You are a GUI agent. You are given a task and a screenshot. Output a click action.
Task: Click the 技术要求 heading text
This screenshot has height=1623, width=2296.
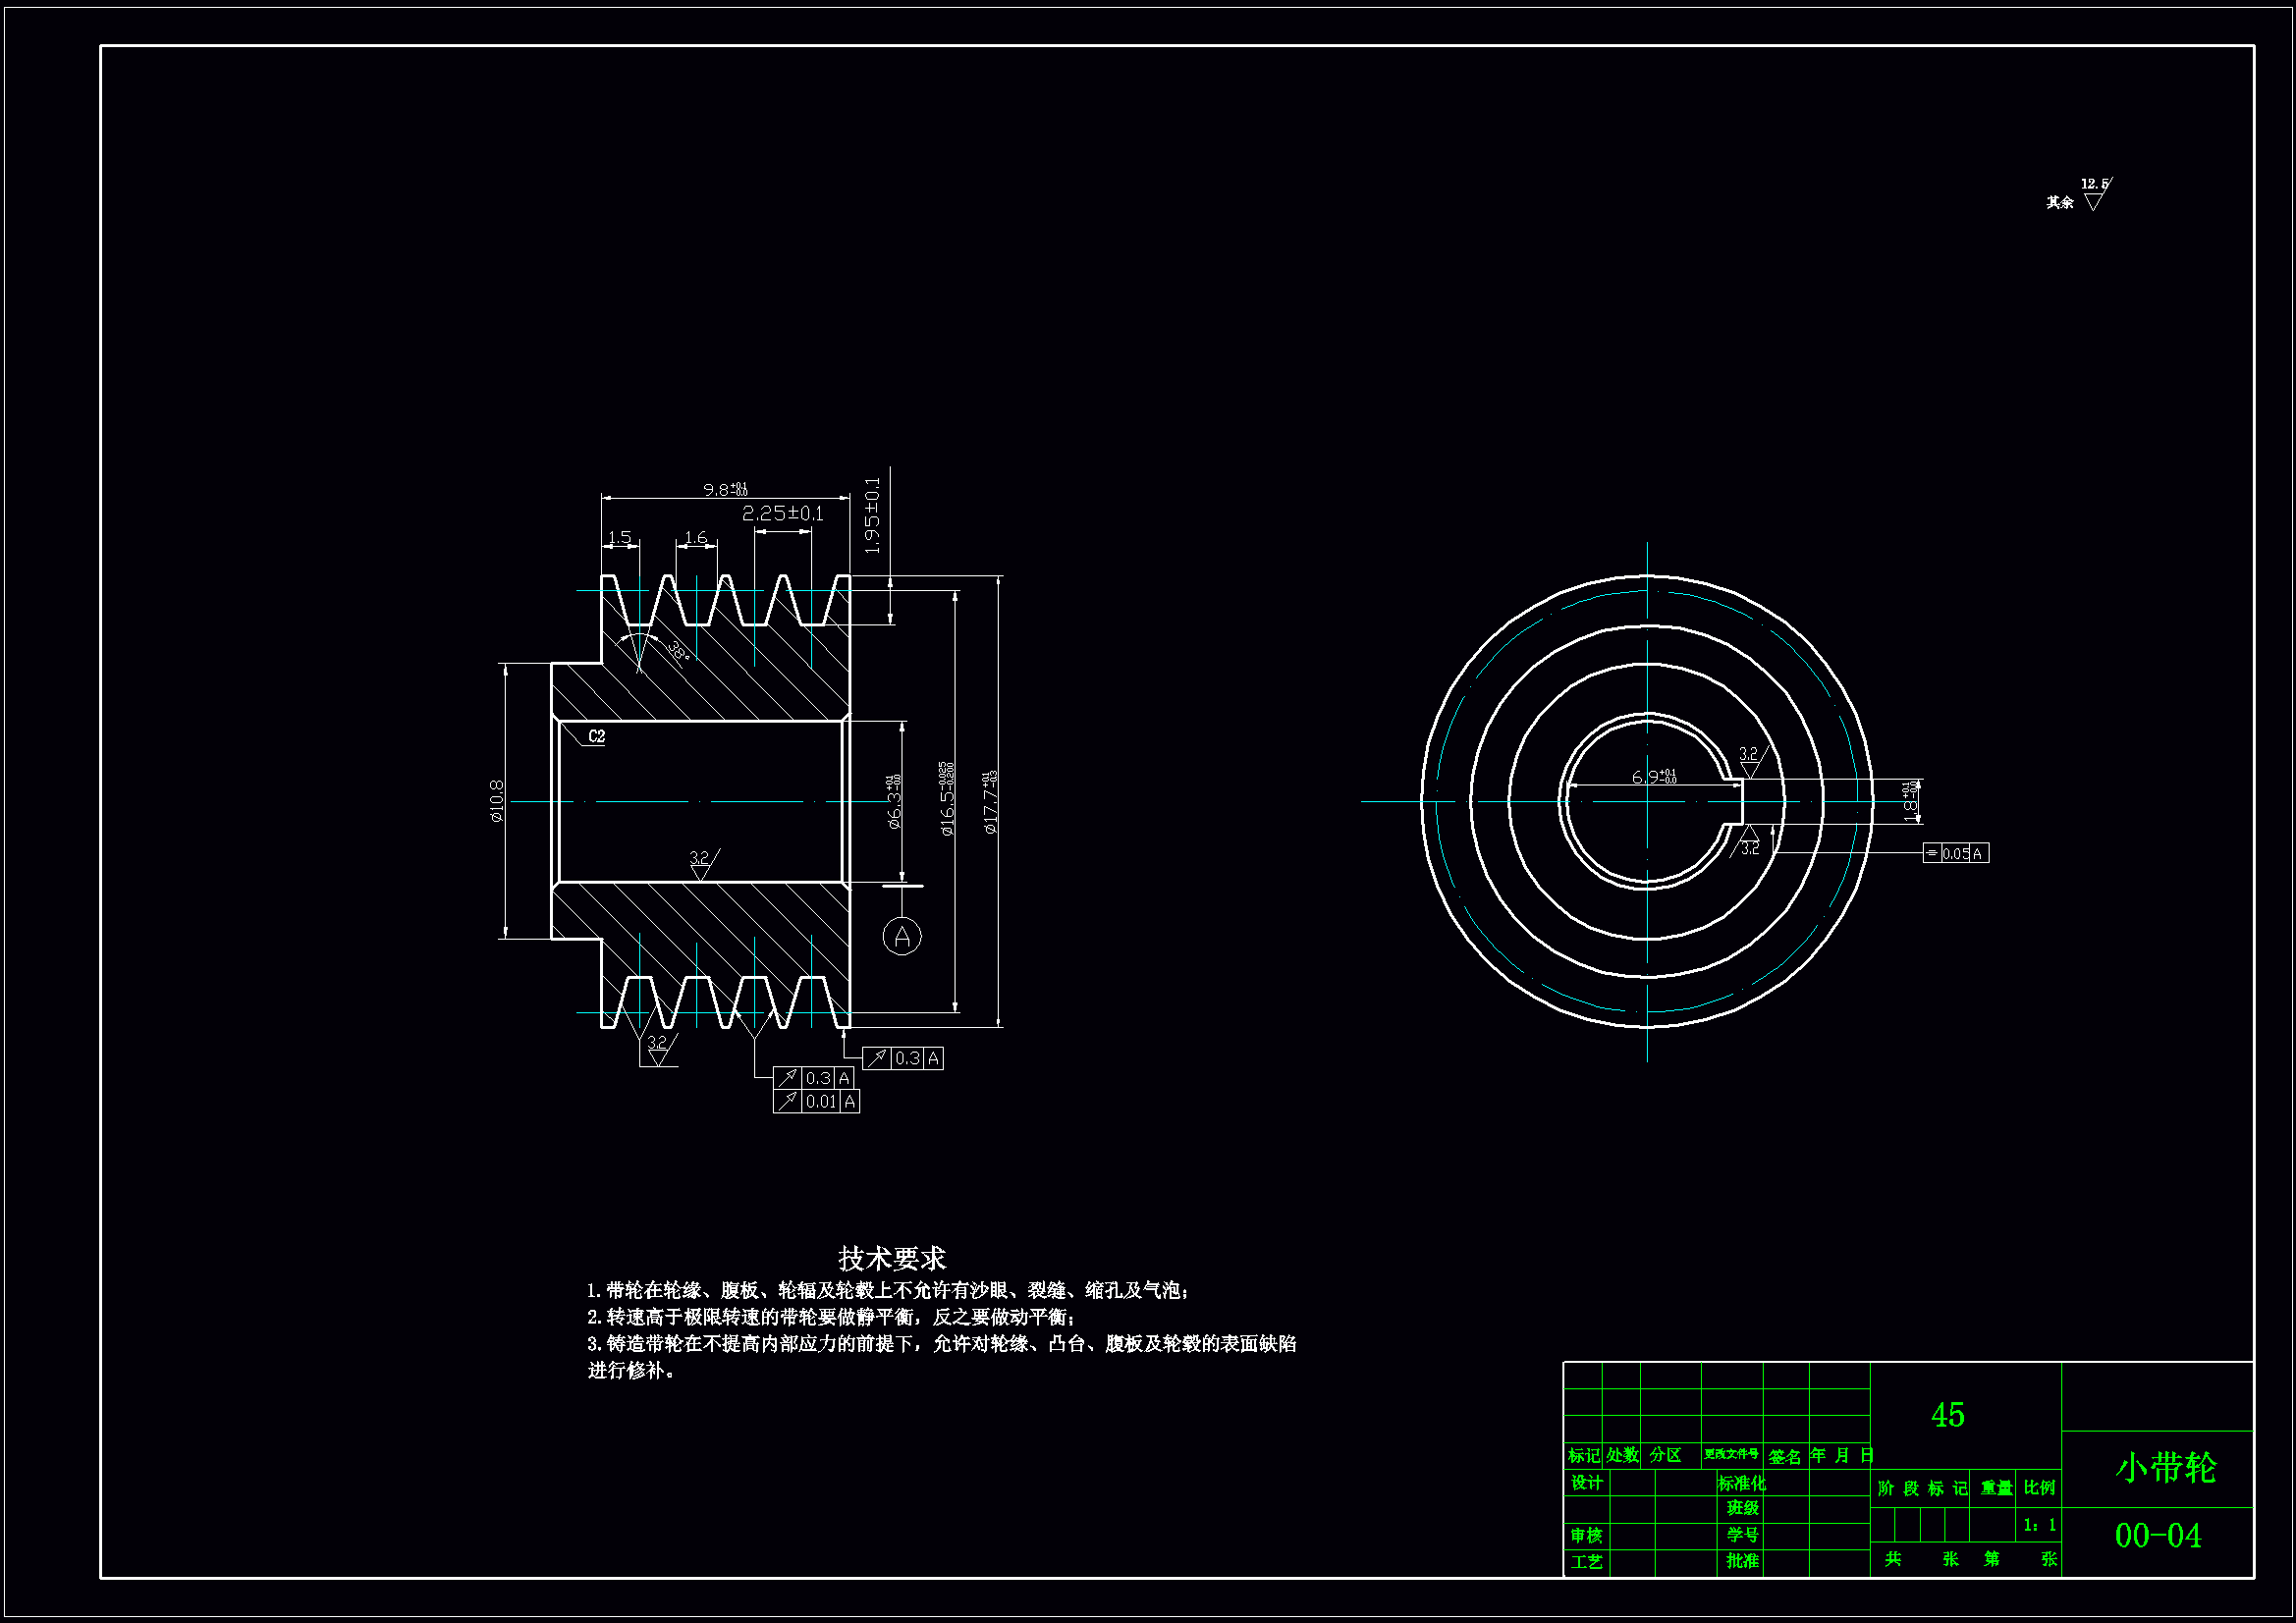pyautogui.click(x=891, y=1258)
